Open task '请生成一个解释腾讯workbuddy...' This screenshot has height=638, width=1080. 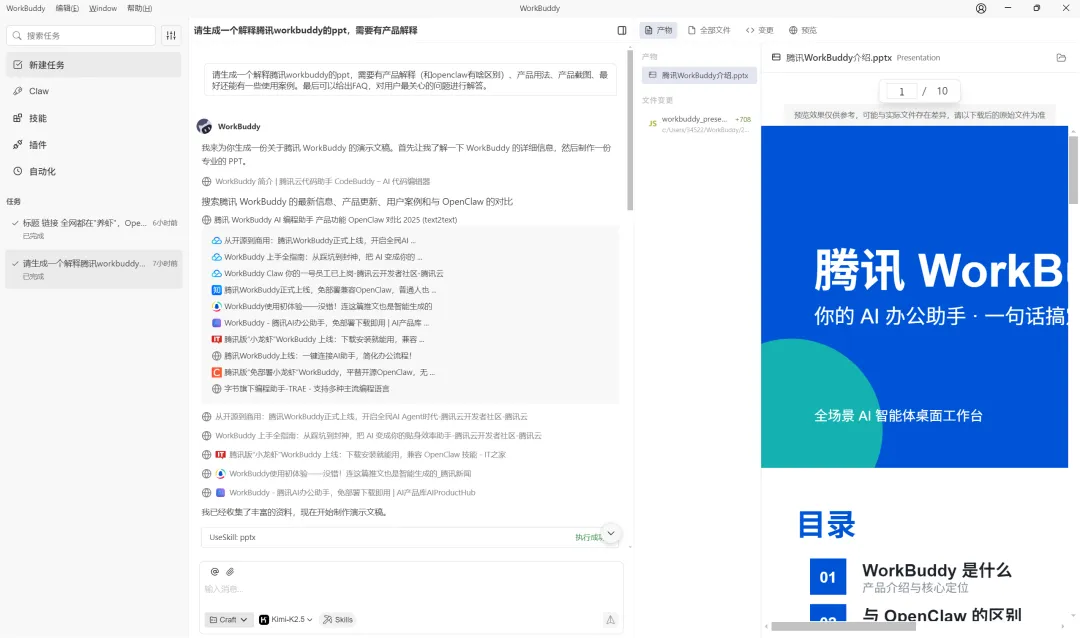click(94, 269)
